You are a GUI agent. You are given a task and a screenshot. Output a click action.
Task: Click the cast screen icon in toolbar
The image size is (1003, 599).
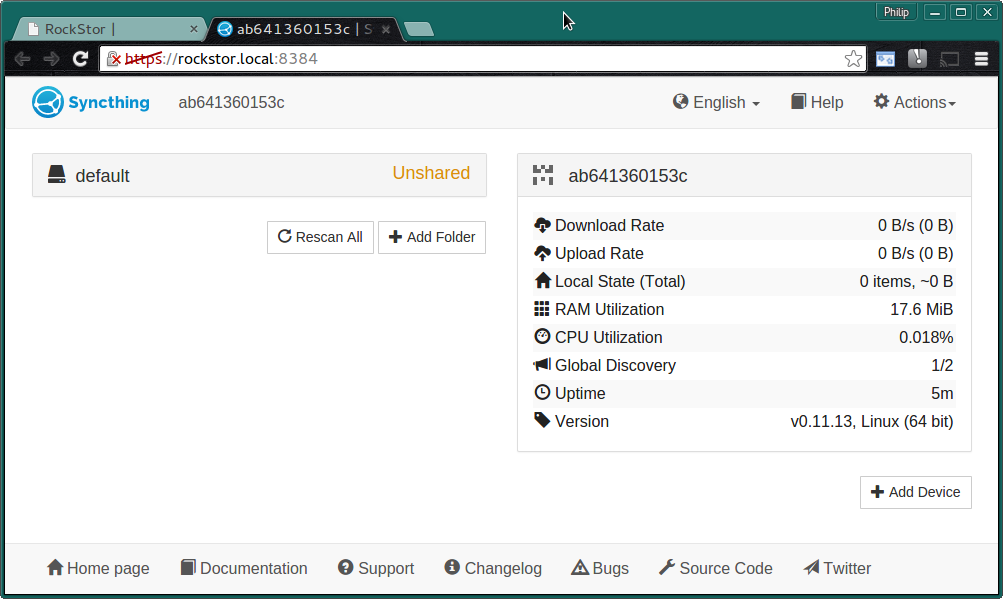tap(949, 59)
